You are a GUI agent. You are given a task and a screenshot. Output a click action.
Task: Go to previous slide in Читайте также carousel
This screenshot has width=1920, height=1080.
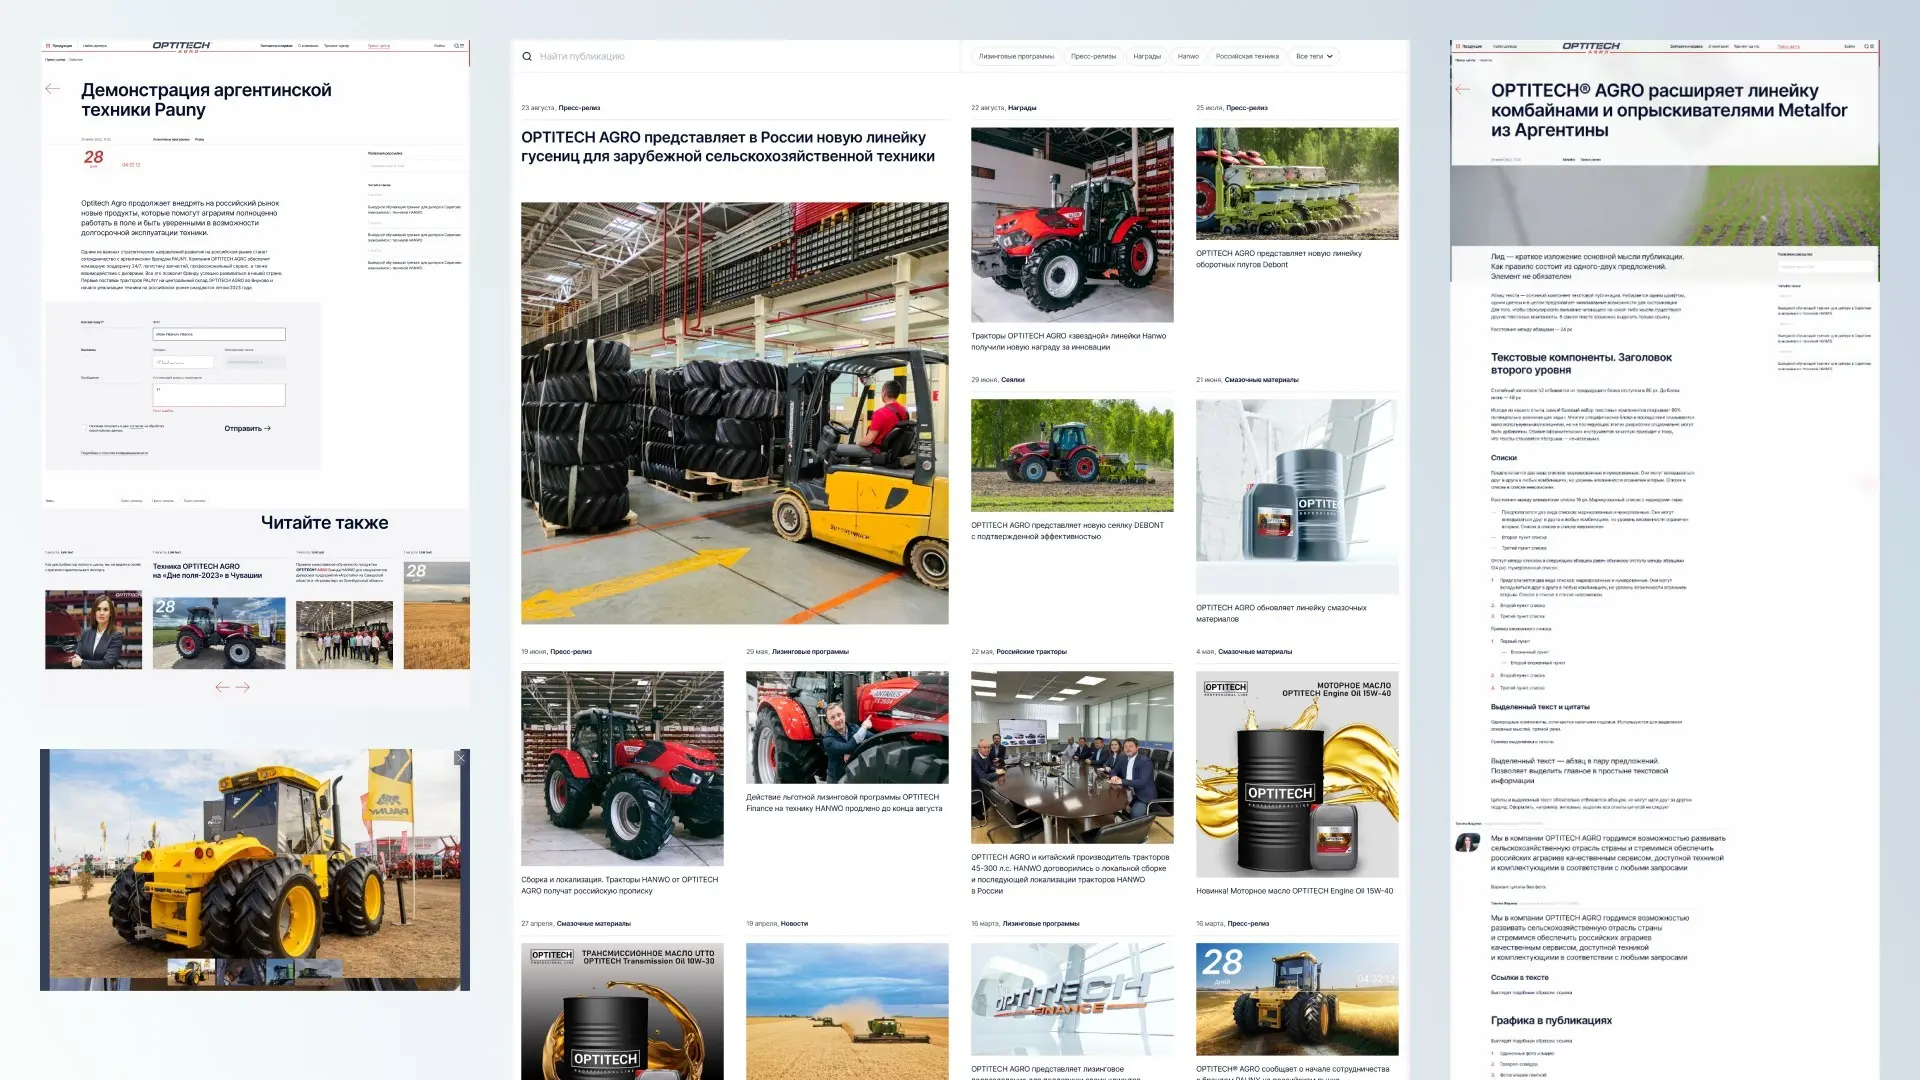[222, 687]
